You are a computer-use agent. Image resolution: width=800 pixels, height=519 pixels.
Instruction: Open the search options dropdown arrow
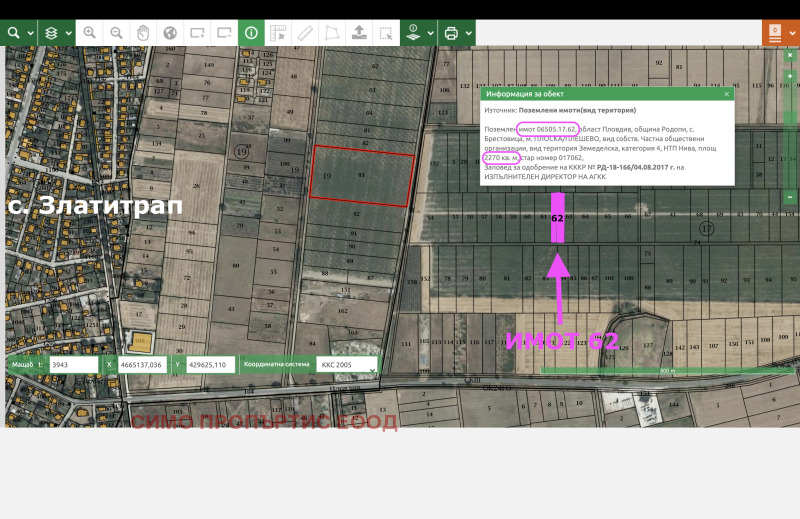coord(30,32)
